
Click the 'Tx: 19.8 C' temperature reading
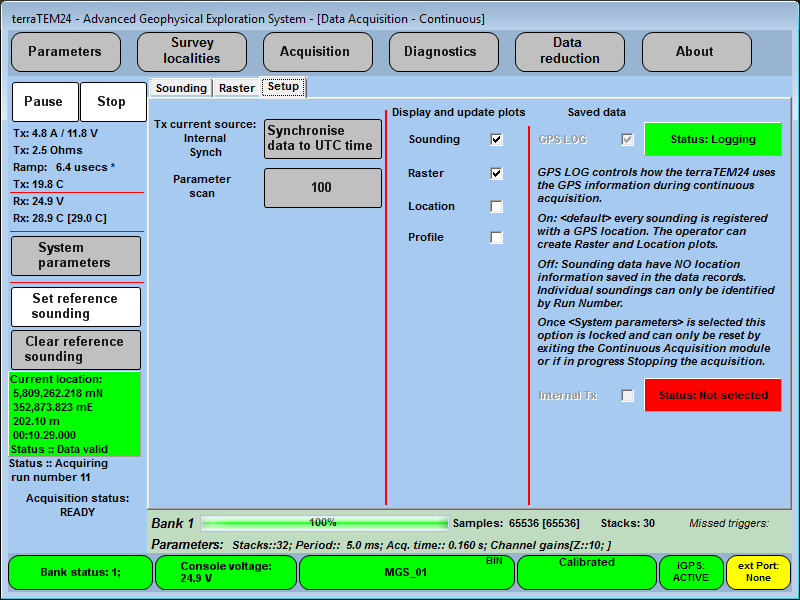(x=38, y=184)
